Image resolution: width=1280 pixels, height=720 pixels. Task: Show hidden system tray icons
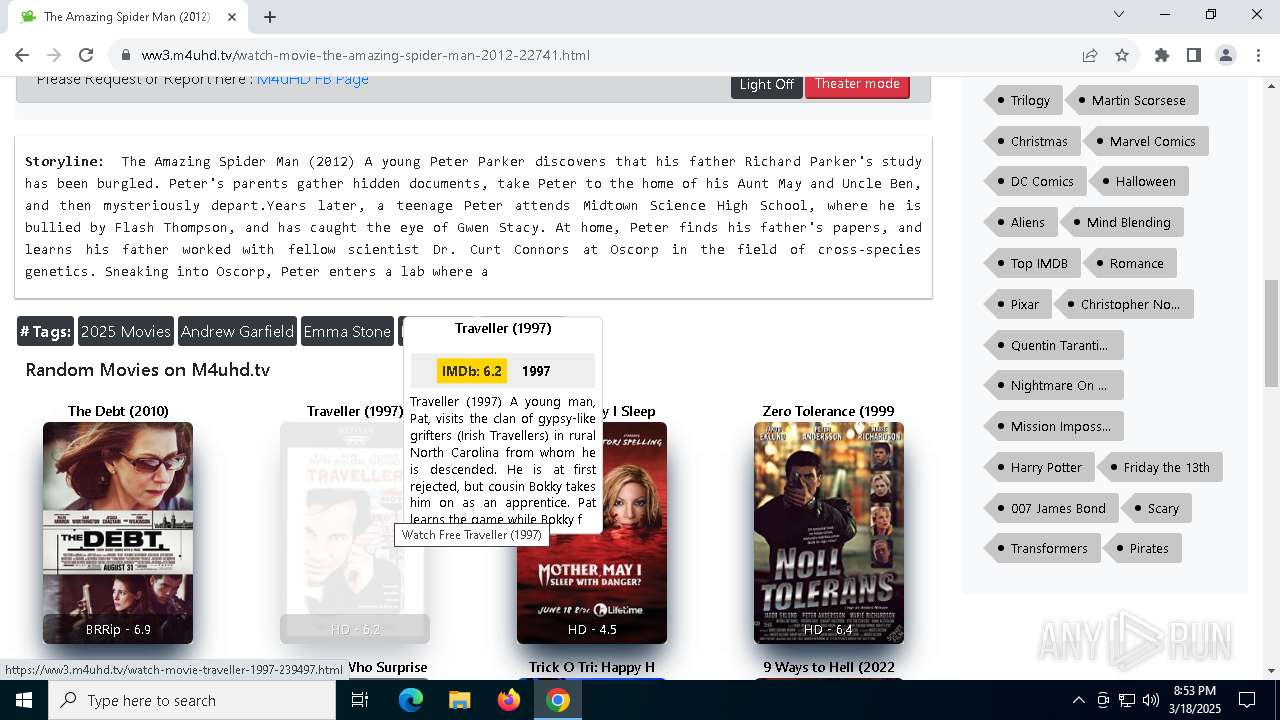tap(1078, 700)
